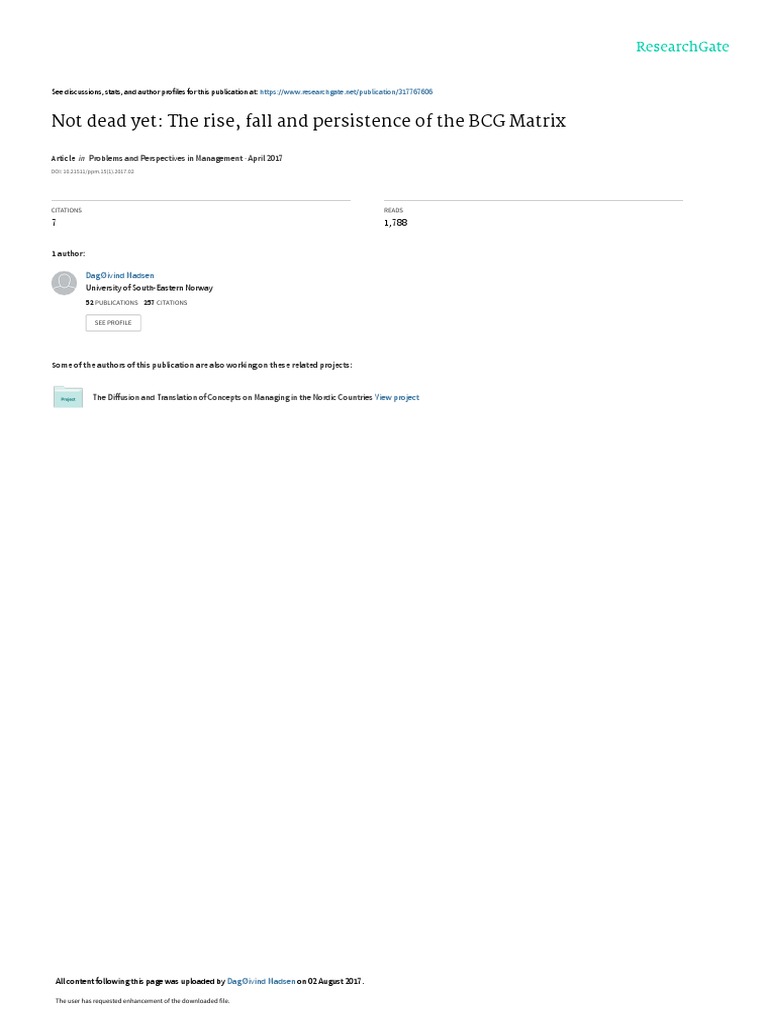Click University of South-Eastern Norway affiliation
This screenshot has height=1024, width=768.
pyautogui.click(x=150, y=288)
